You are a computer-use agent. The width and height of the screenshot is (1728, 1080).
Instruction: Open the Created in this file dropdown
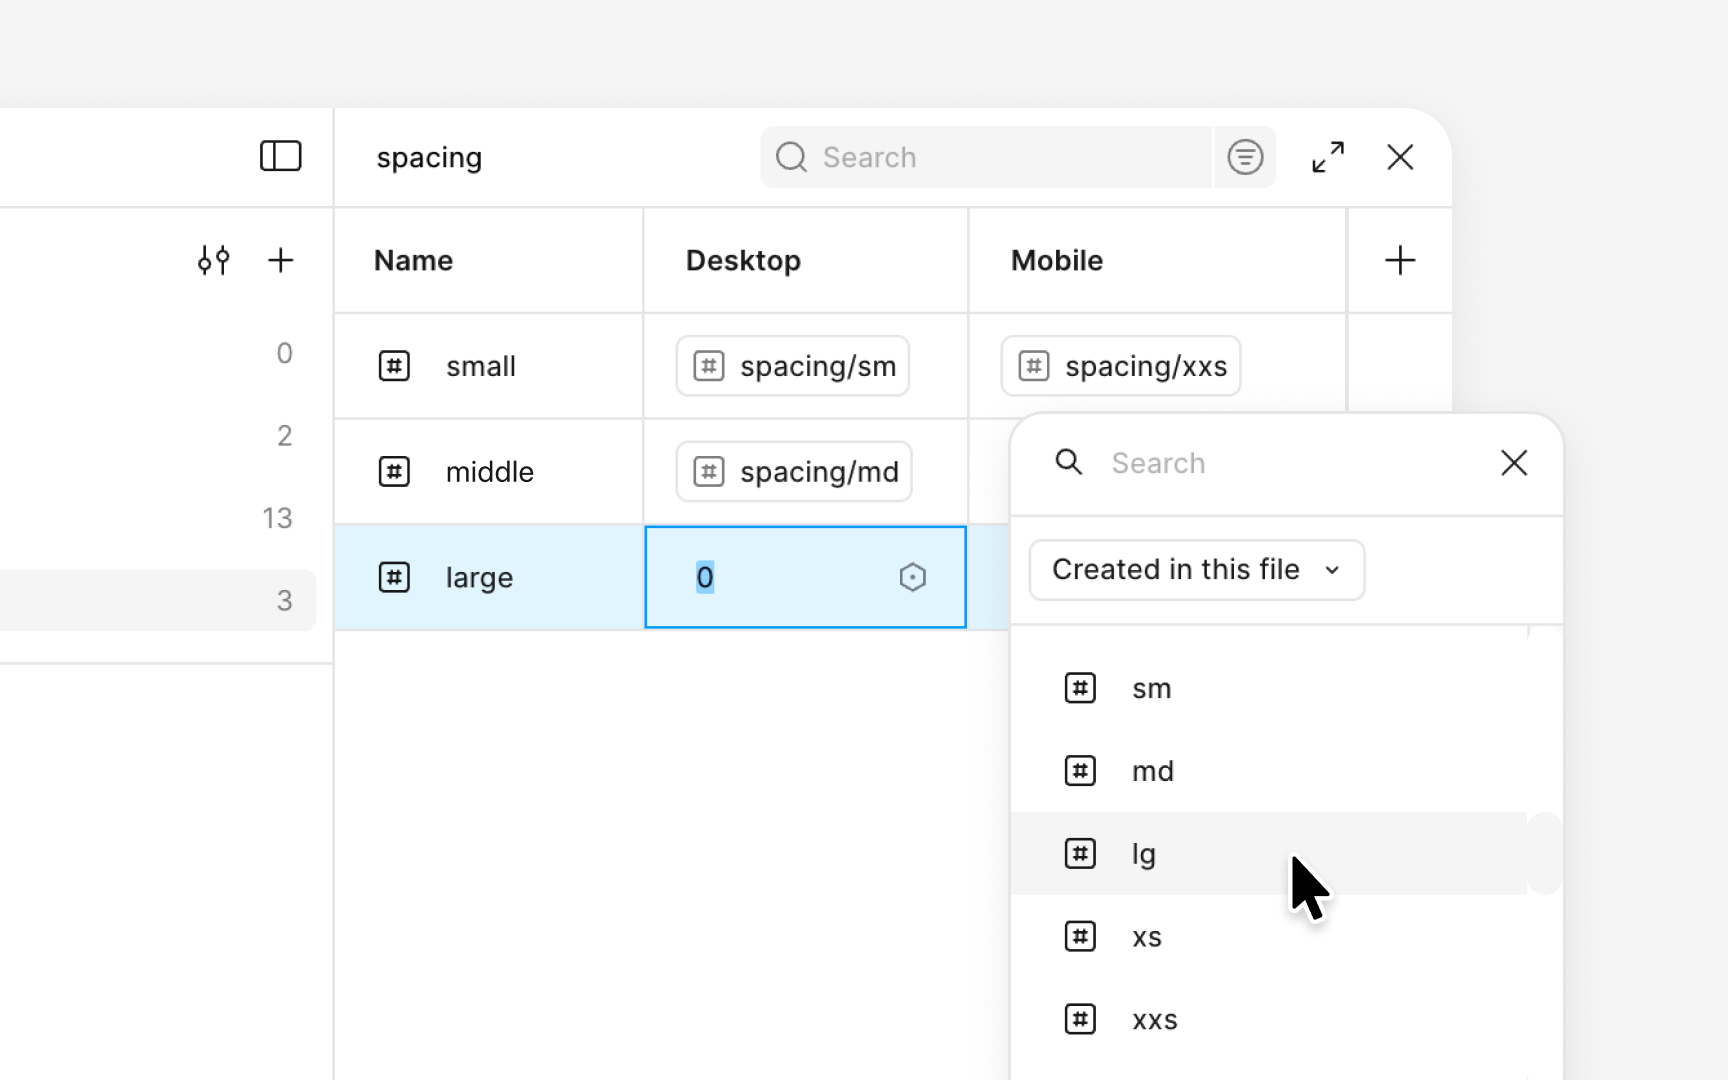[1196, 569]
